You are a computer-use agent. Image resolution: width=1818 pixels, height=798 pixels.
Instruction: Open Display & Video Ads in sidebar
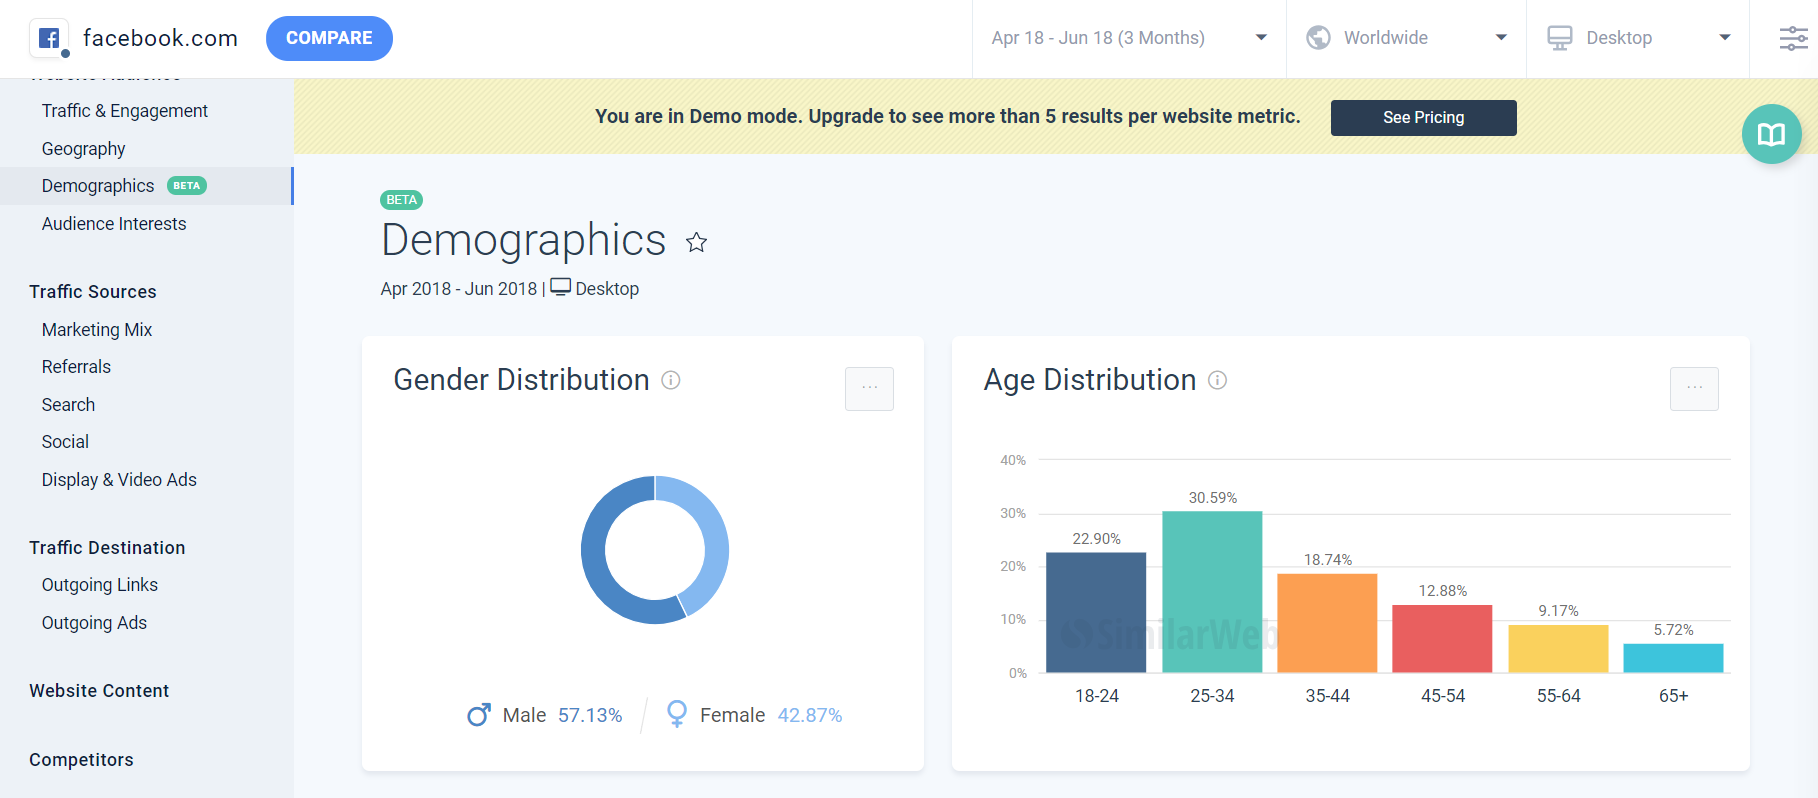[119, 480]
